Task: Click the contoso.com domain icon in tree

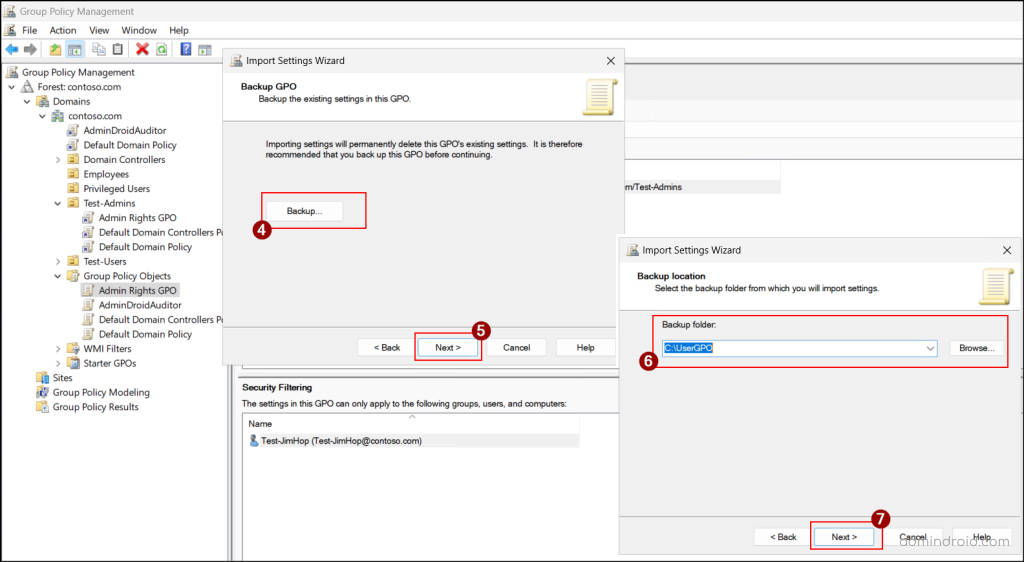Action: pyautogui.click(x=57, y=116)
